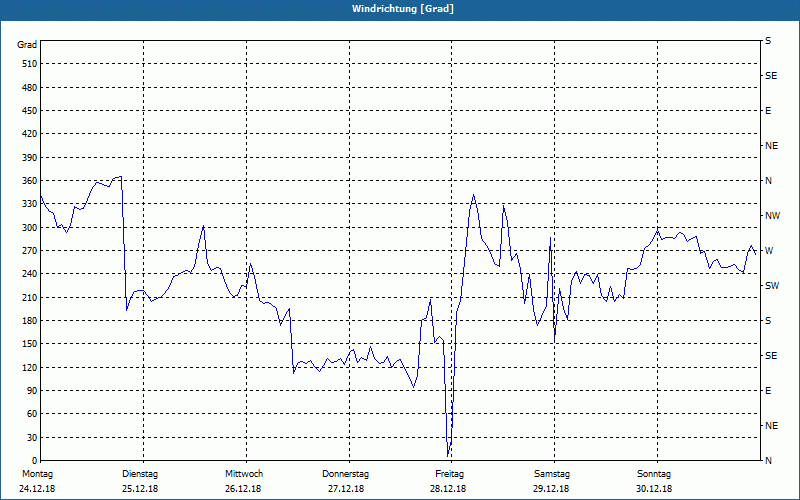Click the NW compass label
This screenshot has width=800, height=500.
(772, 216)
